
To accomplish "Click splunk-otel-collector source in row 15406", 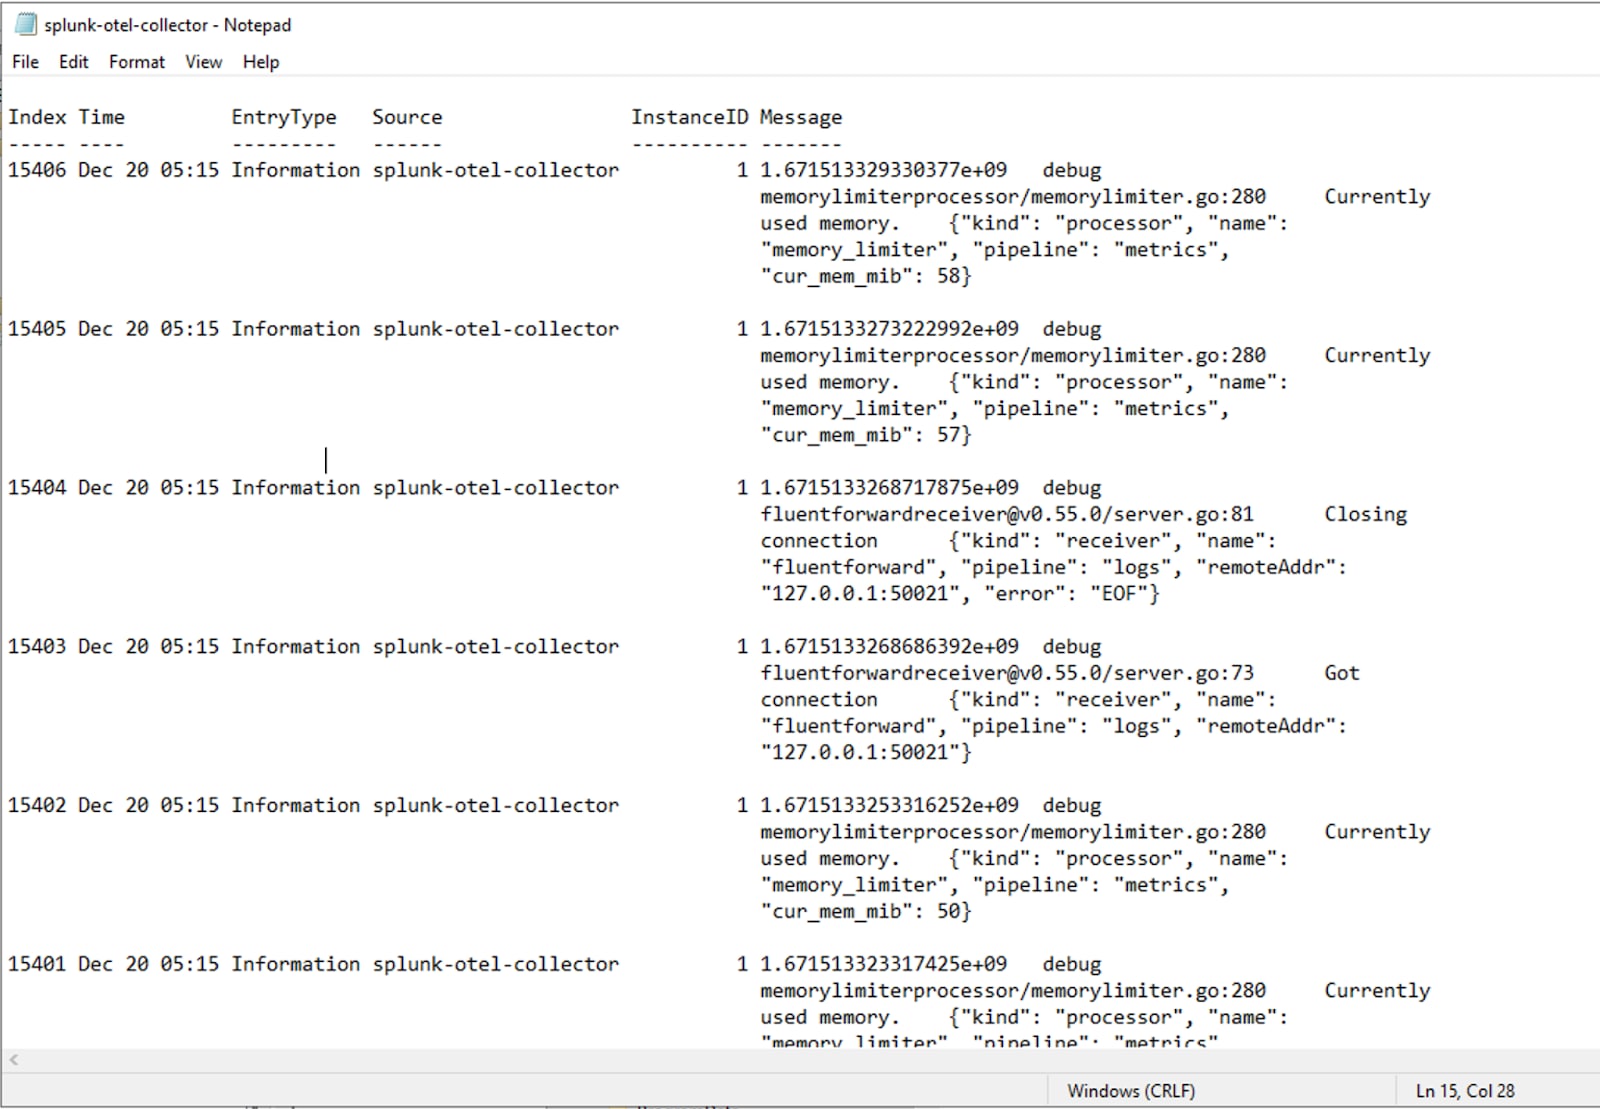I will pyautogui.click(x=496, y=170).
